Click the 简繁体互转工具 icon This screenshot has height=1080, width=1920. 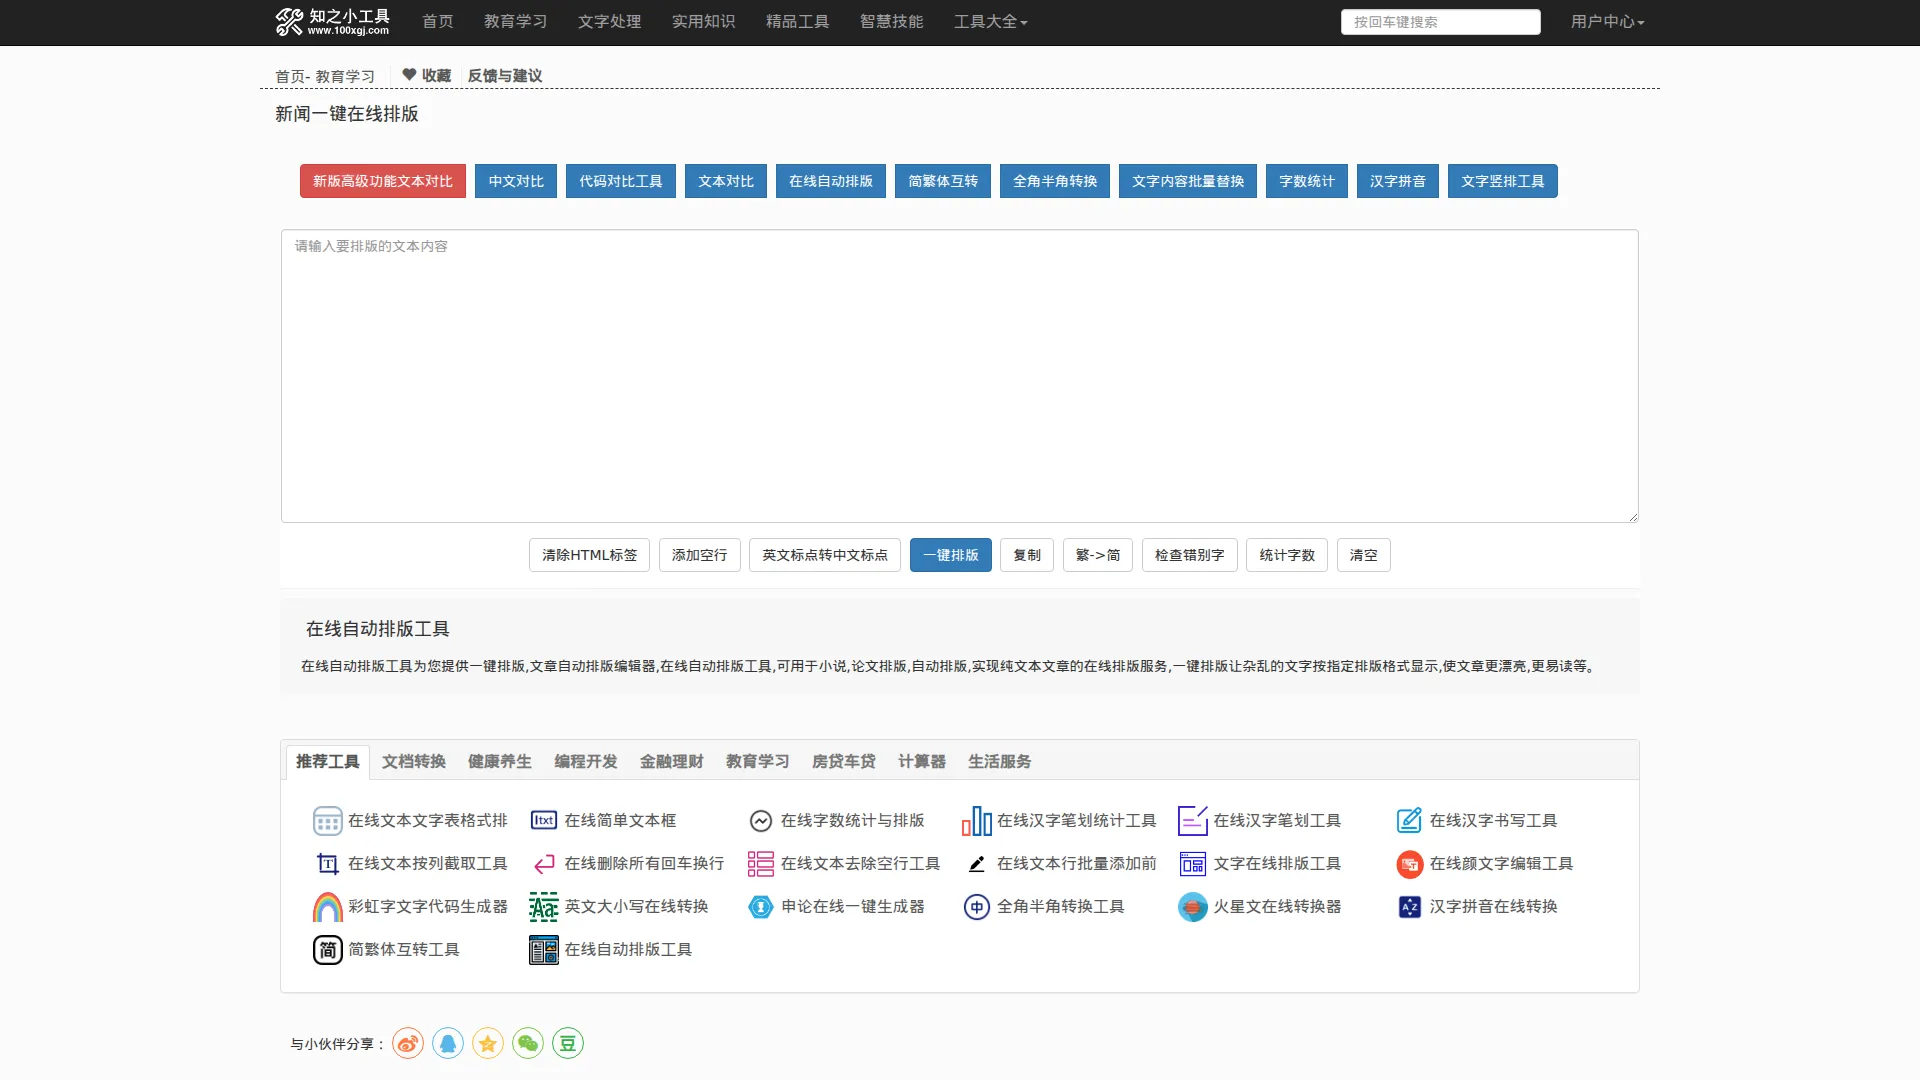[327, 950]
